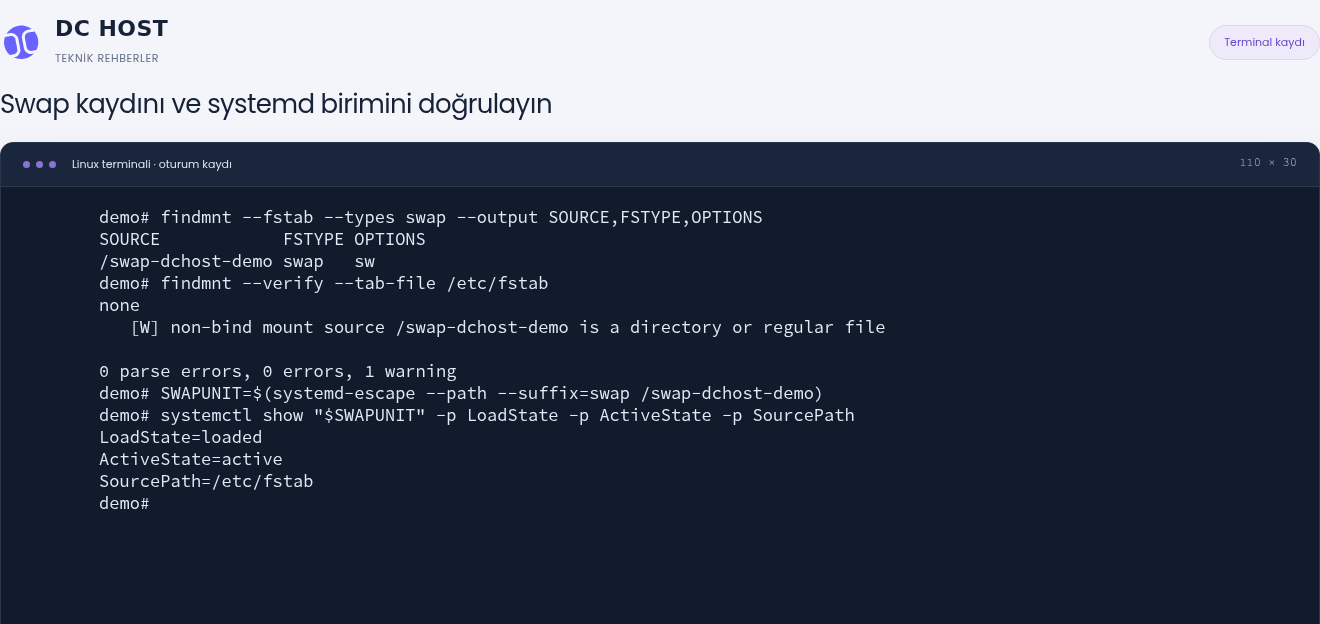Click the SourcePath=/etc/fstab output line
This screenshot has width=1320, height=624.
pyautogui.click(x=206, y=481)
